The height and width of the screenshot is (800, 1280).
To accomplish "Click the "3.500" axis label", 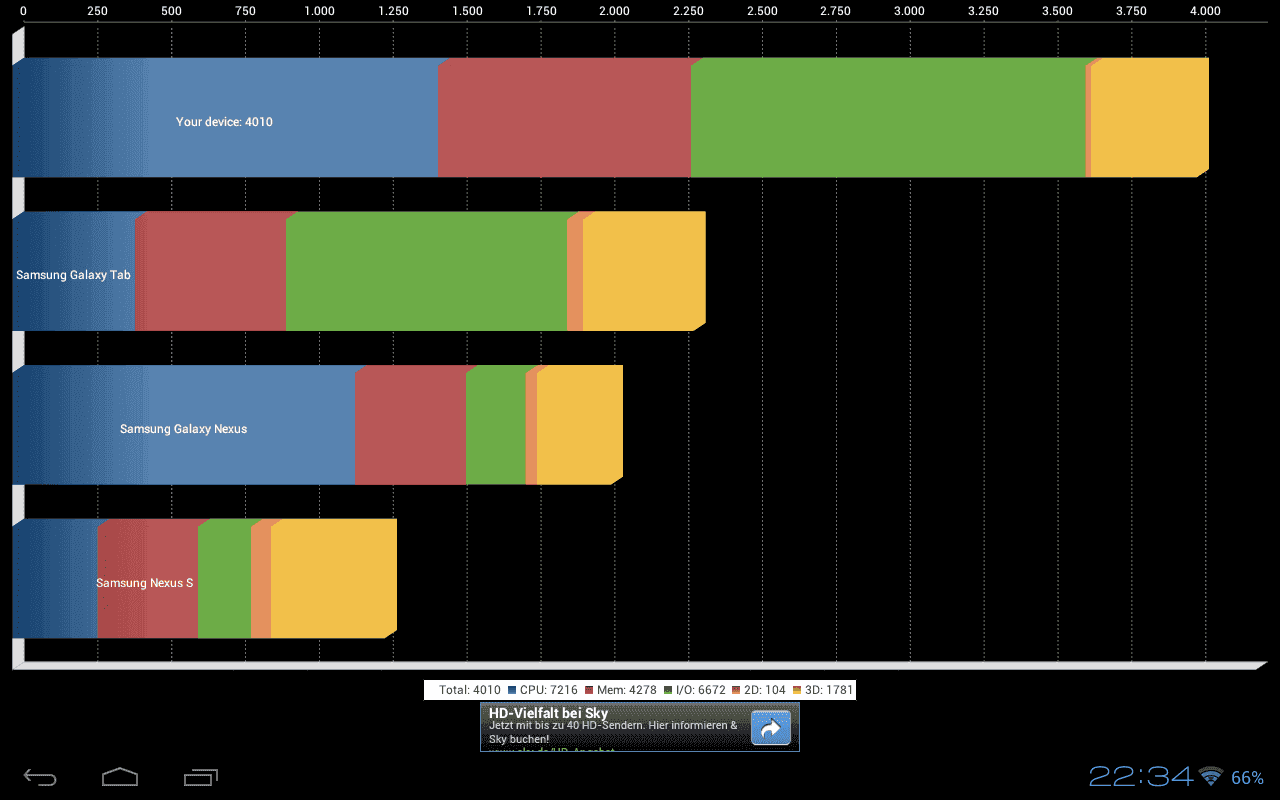I will click(1058, 11).
